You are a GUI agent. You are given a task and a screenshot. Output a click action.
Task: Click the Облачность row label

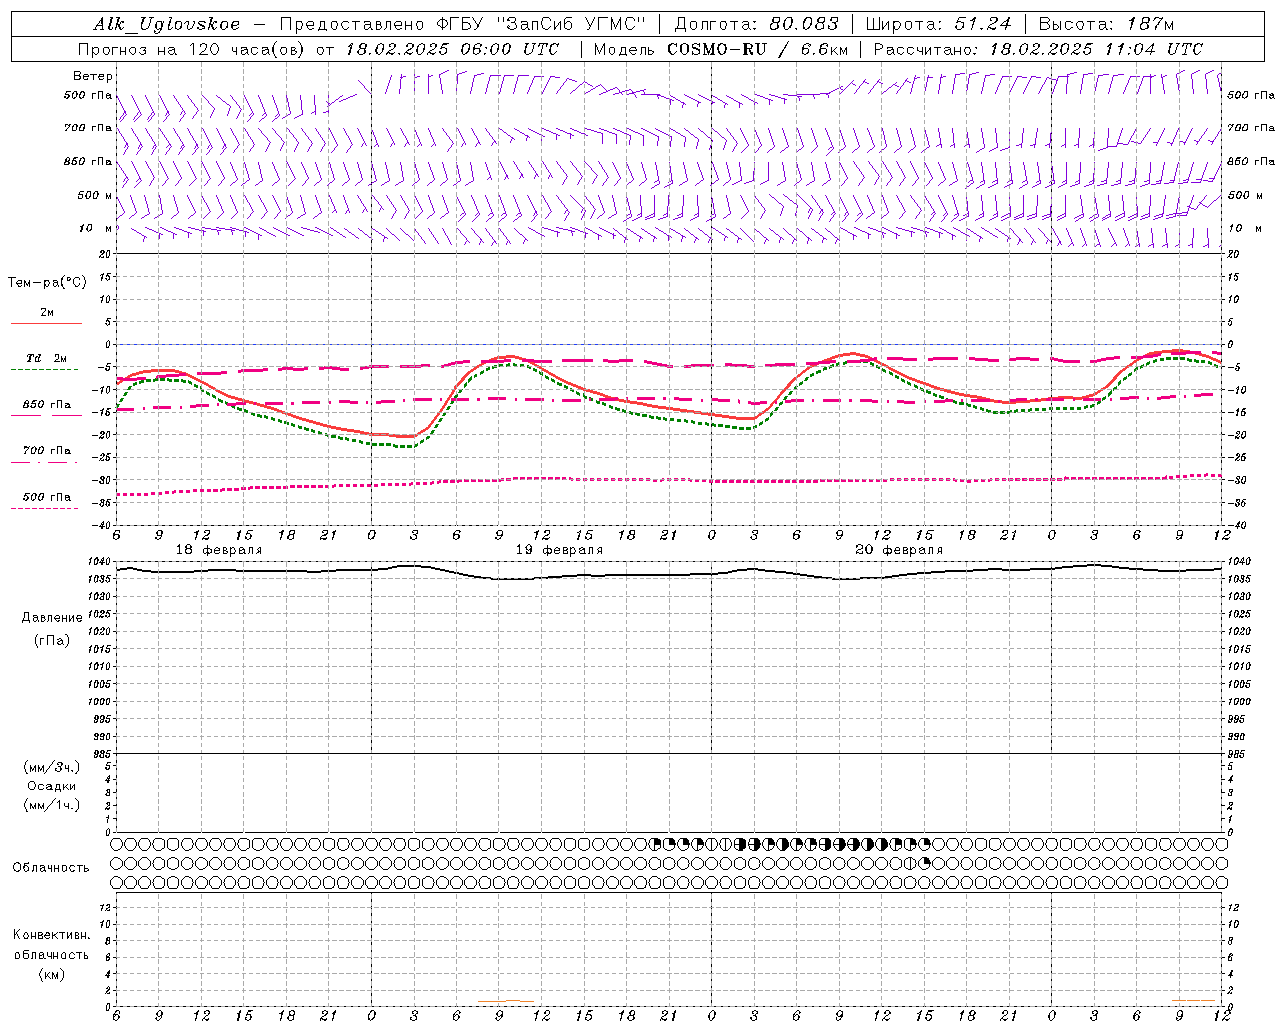51,868
